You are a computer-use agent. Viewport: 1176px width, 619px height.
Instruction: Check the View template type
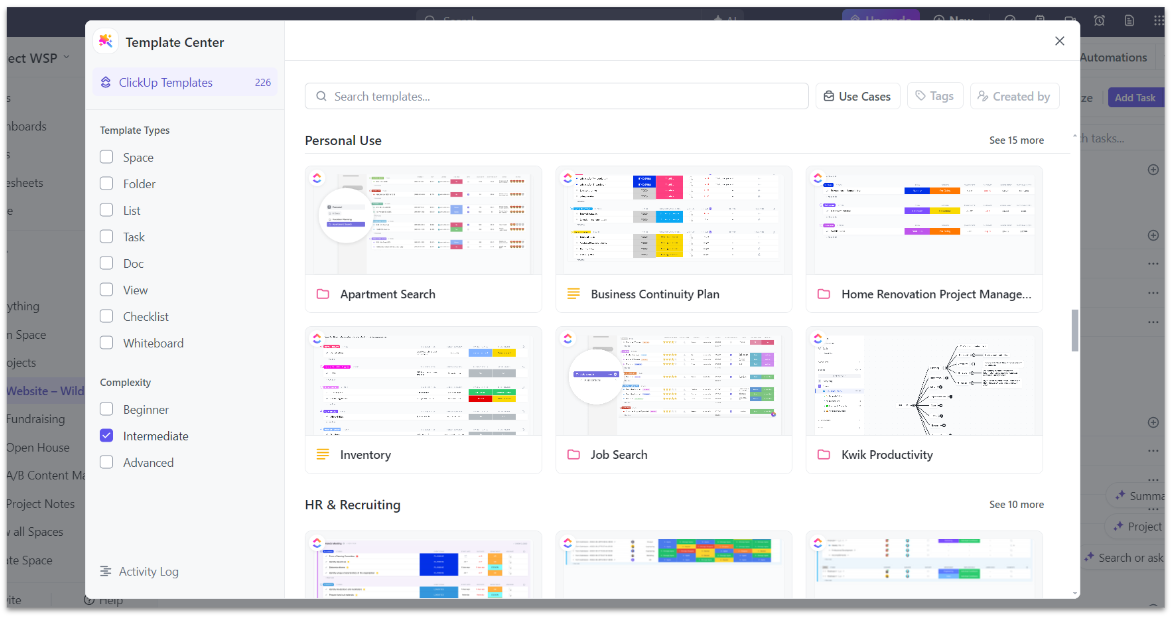pos(106,290)
